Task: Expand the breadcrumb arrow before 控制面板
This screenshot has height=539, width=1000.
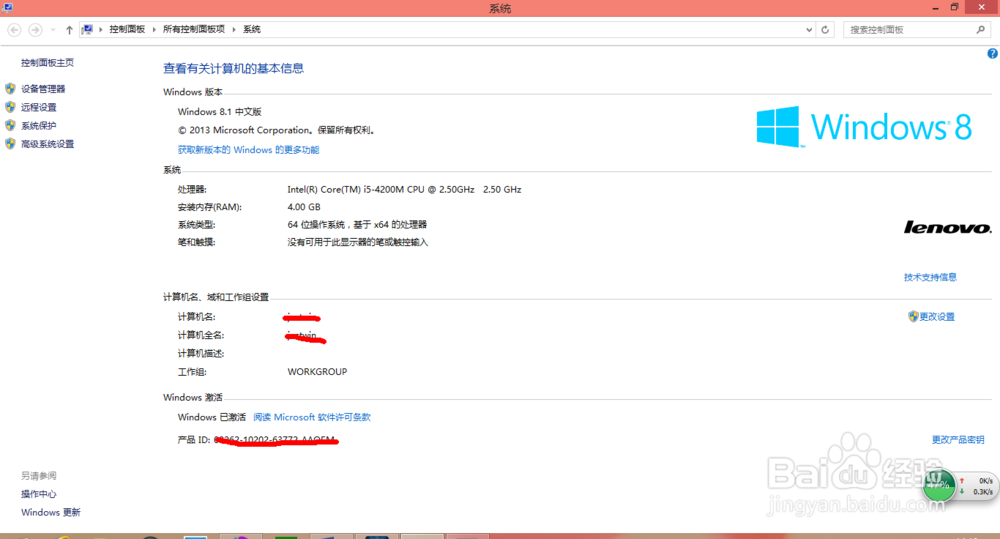Action: [101, 30]
